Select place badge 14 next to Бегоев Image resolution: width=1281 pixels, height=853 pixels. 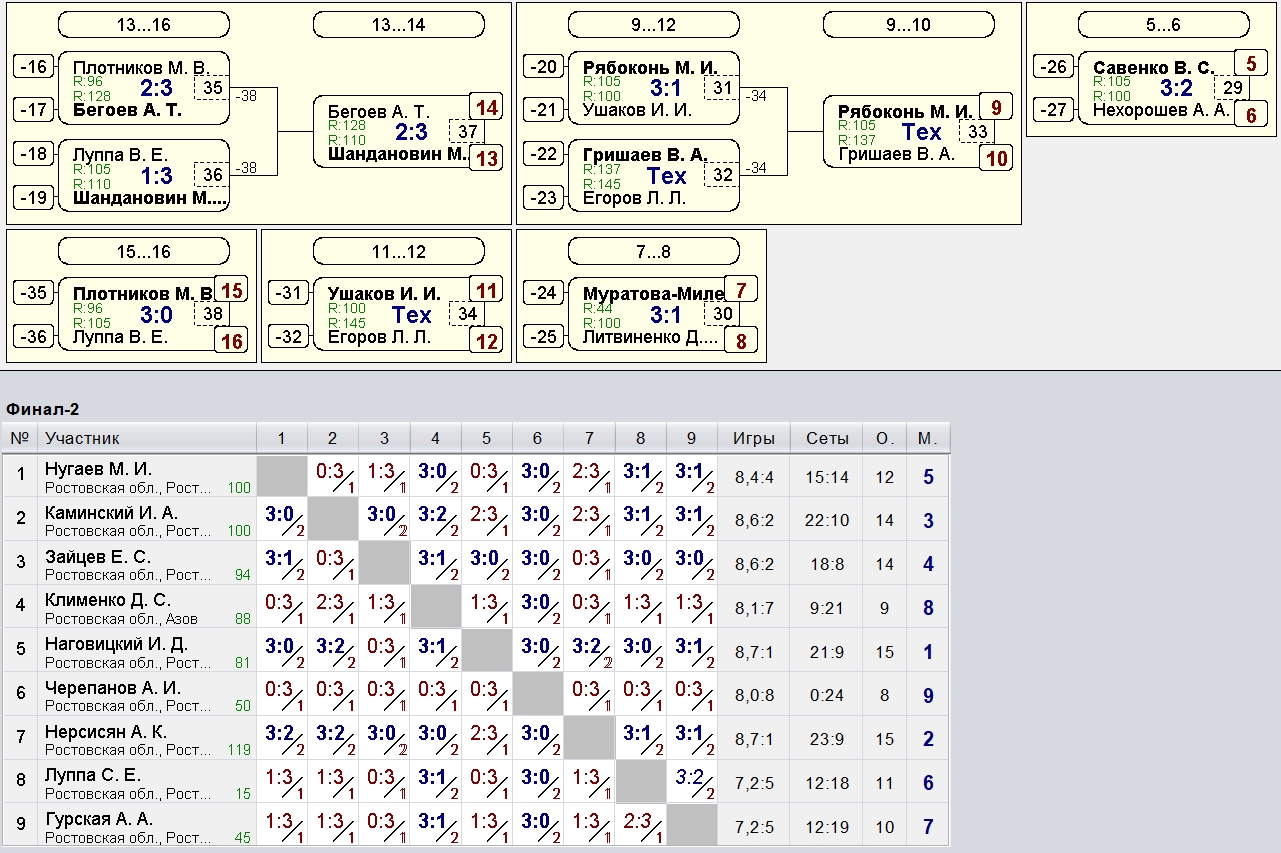[x=487, y=108]
